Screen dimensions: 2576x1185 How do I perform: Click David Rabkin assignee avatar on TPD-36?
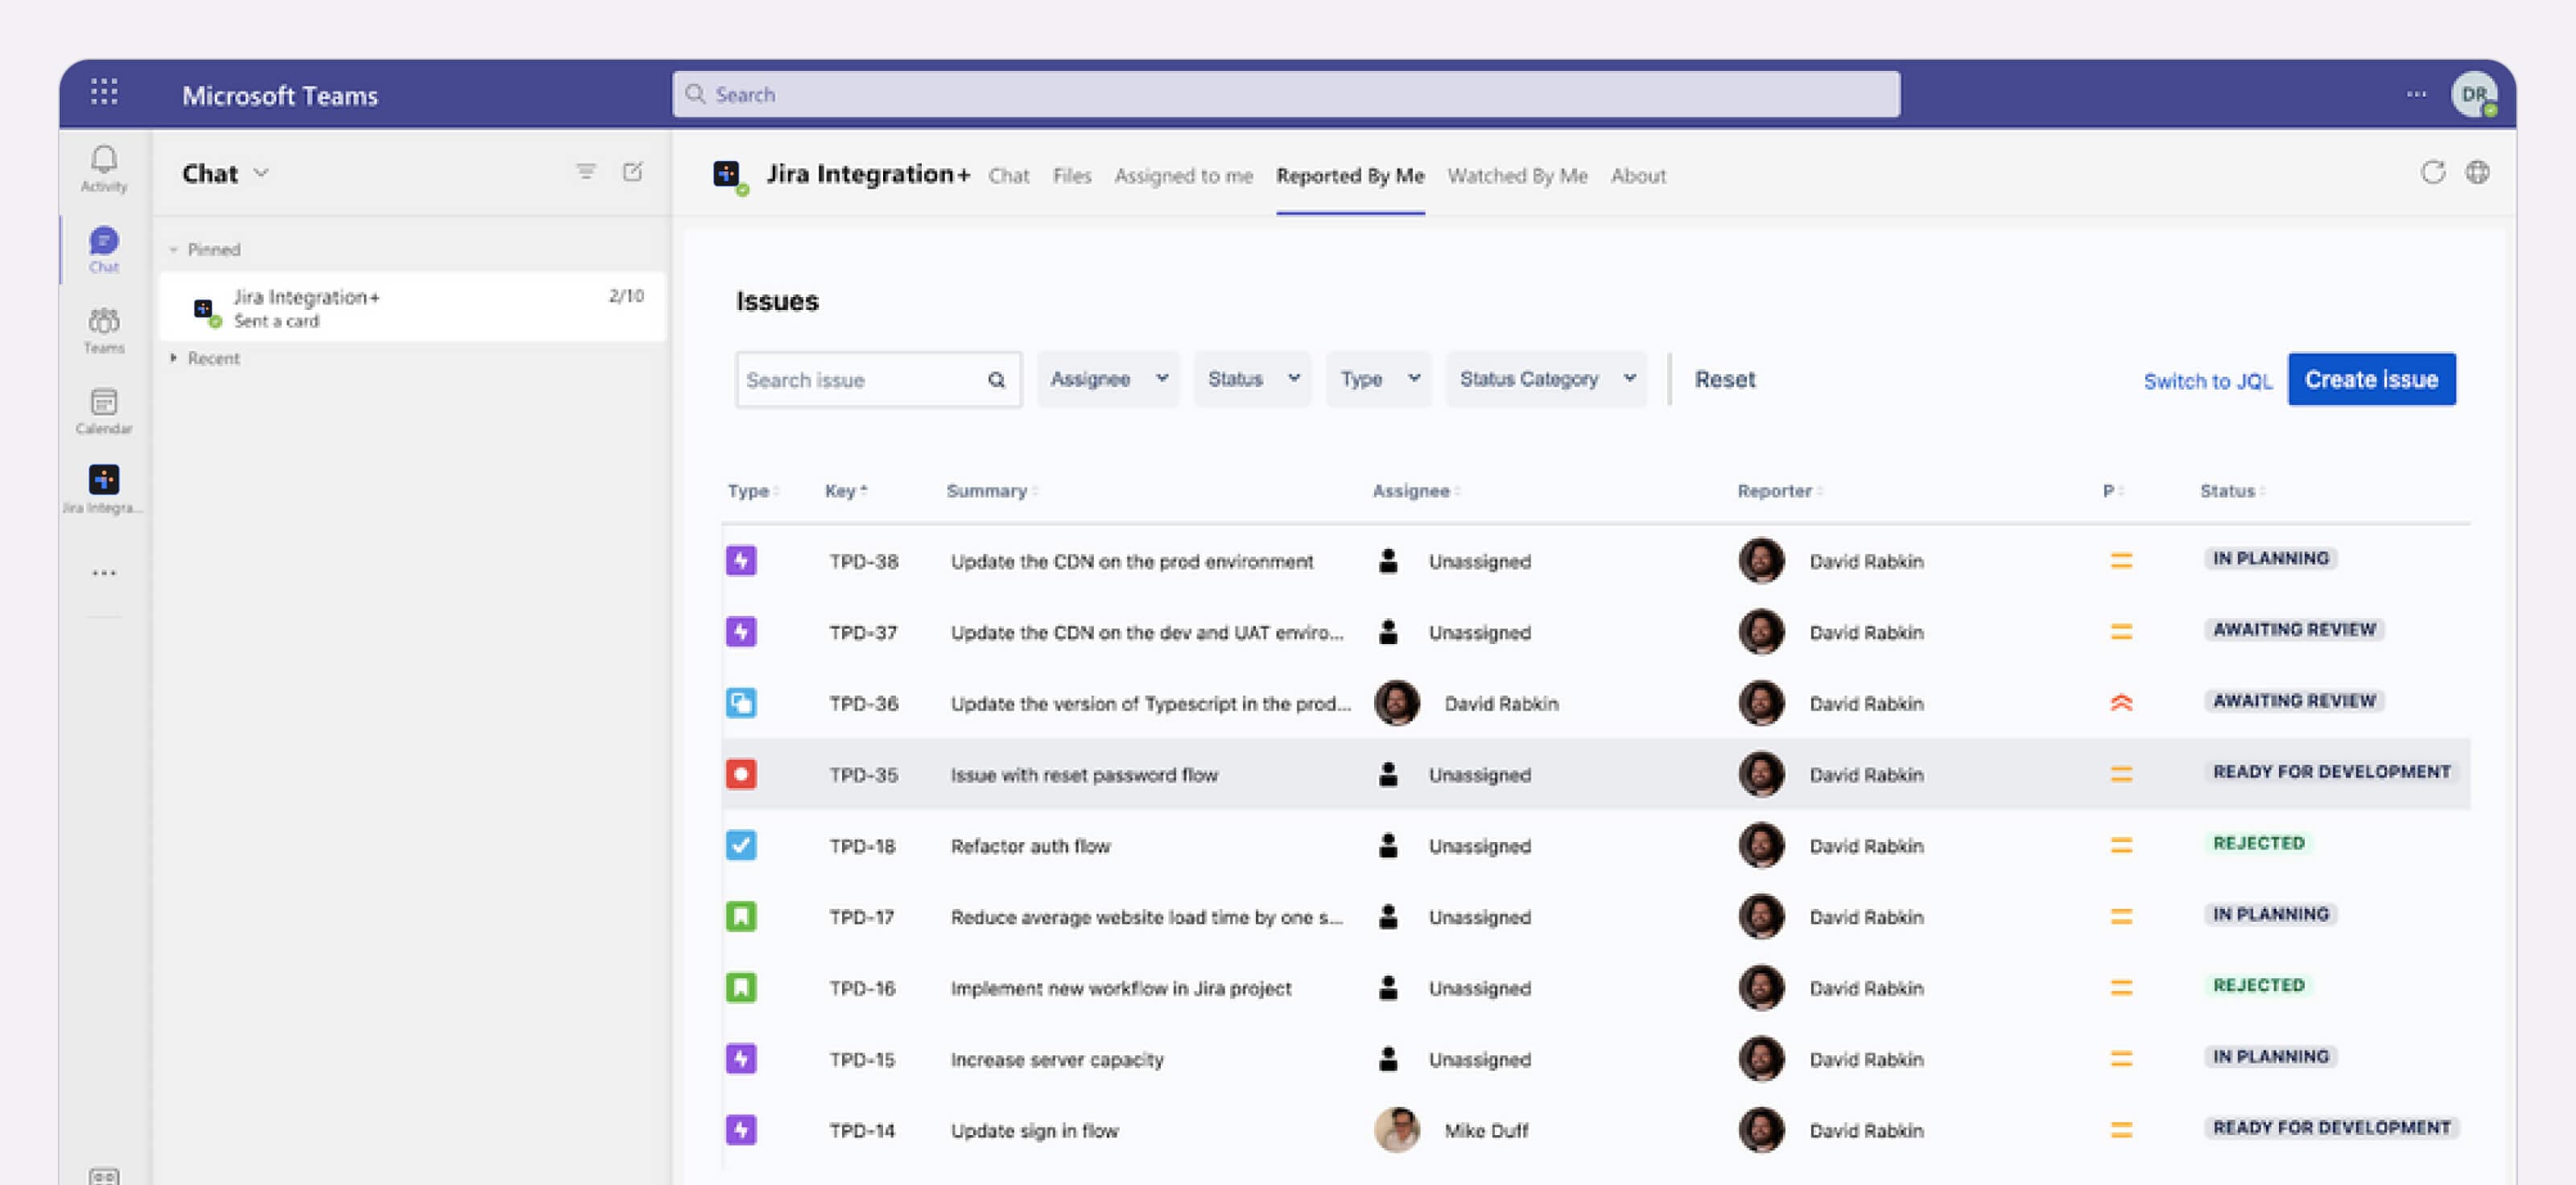[x=1396, y=703]
